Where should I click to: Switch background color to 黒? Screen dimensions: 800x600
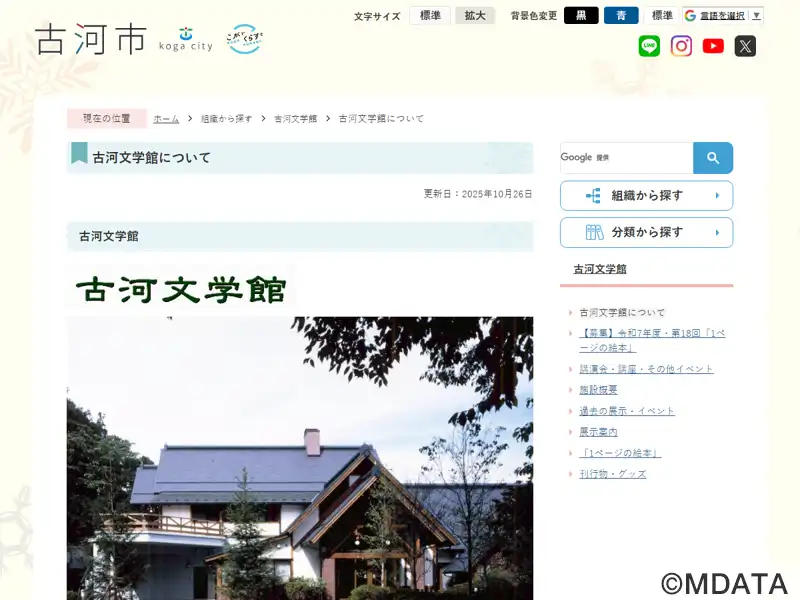click(x=581, y=16)
